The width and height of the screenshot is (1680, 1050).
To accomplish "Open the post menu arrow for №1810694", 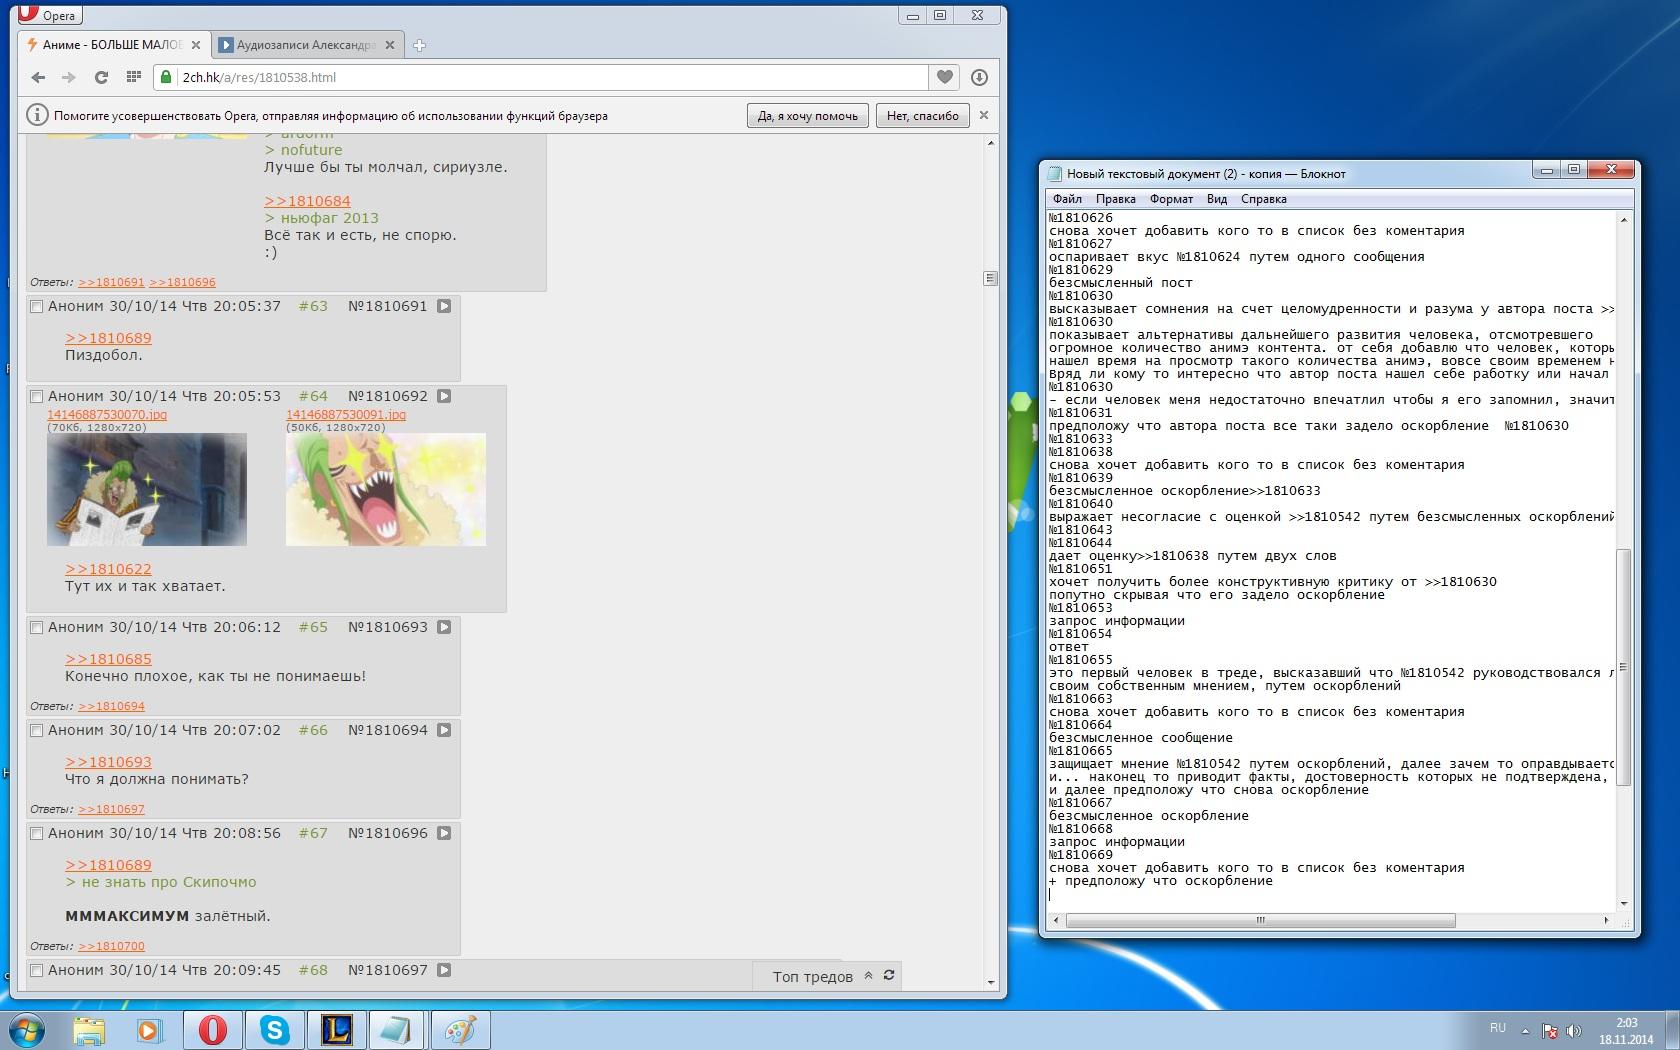I will click(444, 730).
